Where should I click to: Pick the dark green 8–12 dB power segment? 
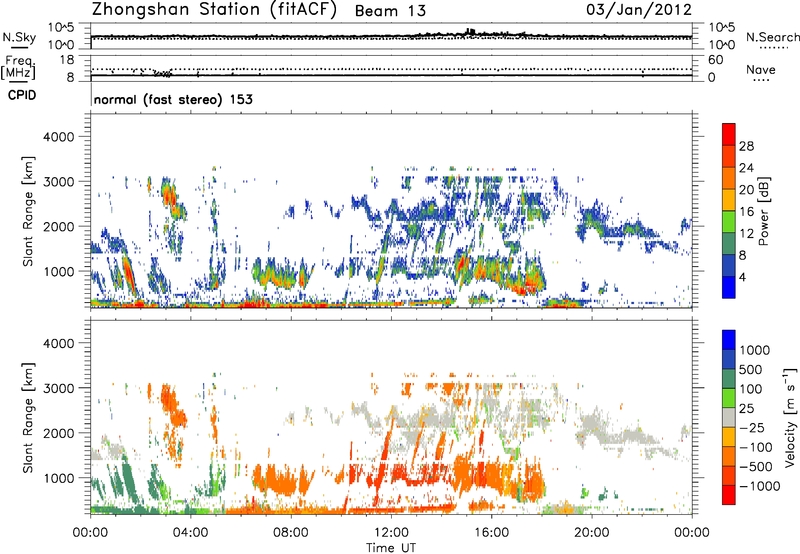(729, 244)
